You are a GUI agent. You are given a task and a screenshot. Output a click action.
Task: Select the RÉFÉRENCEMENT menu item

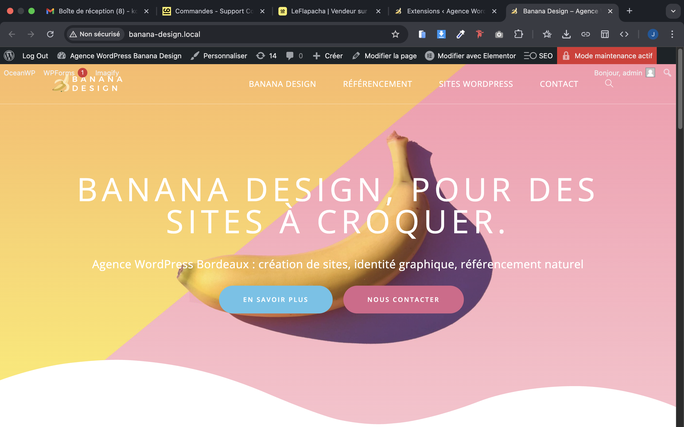(377, 84)
